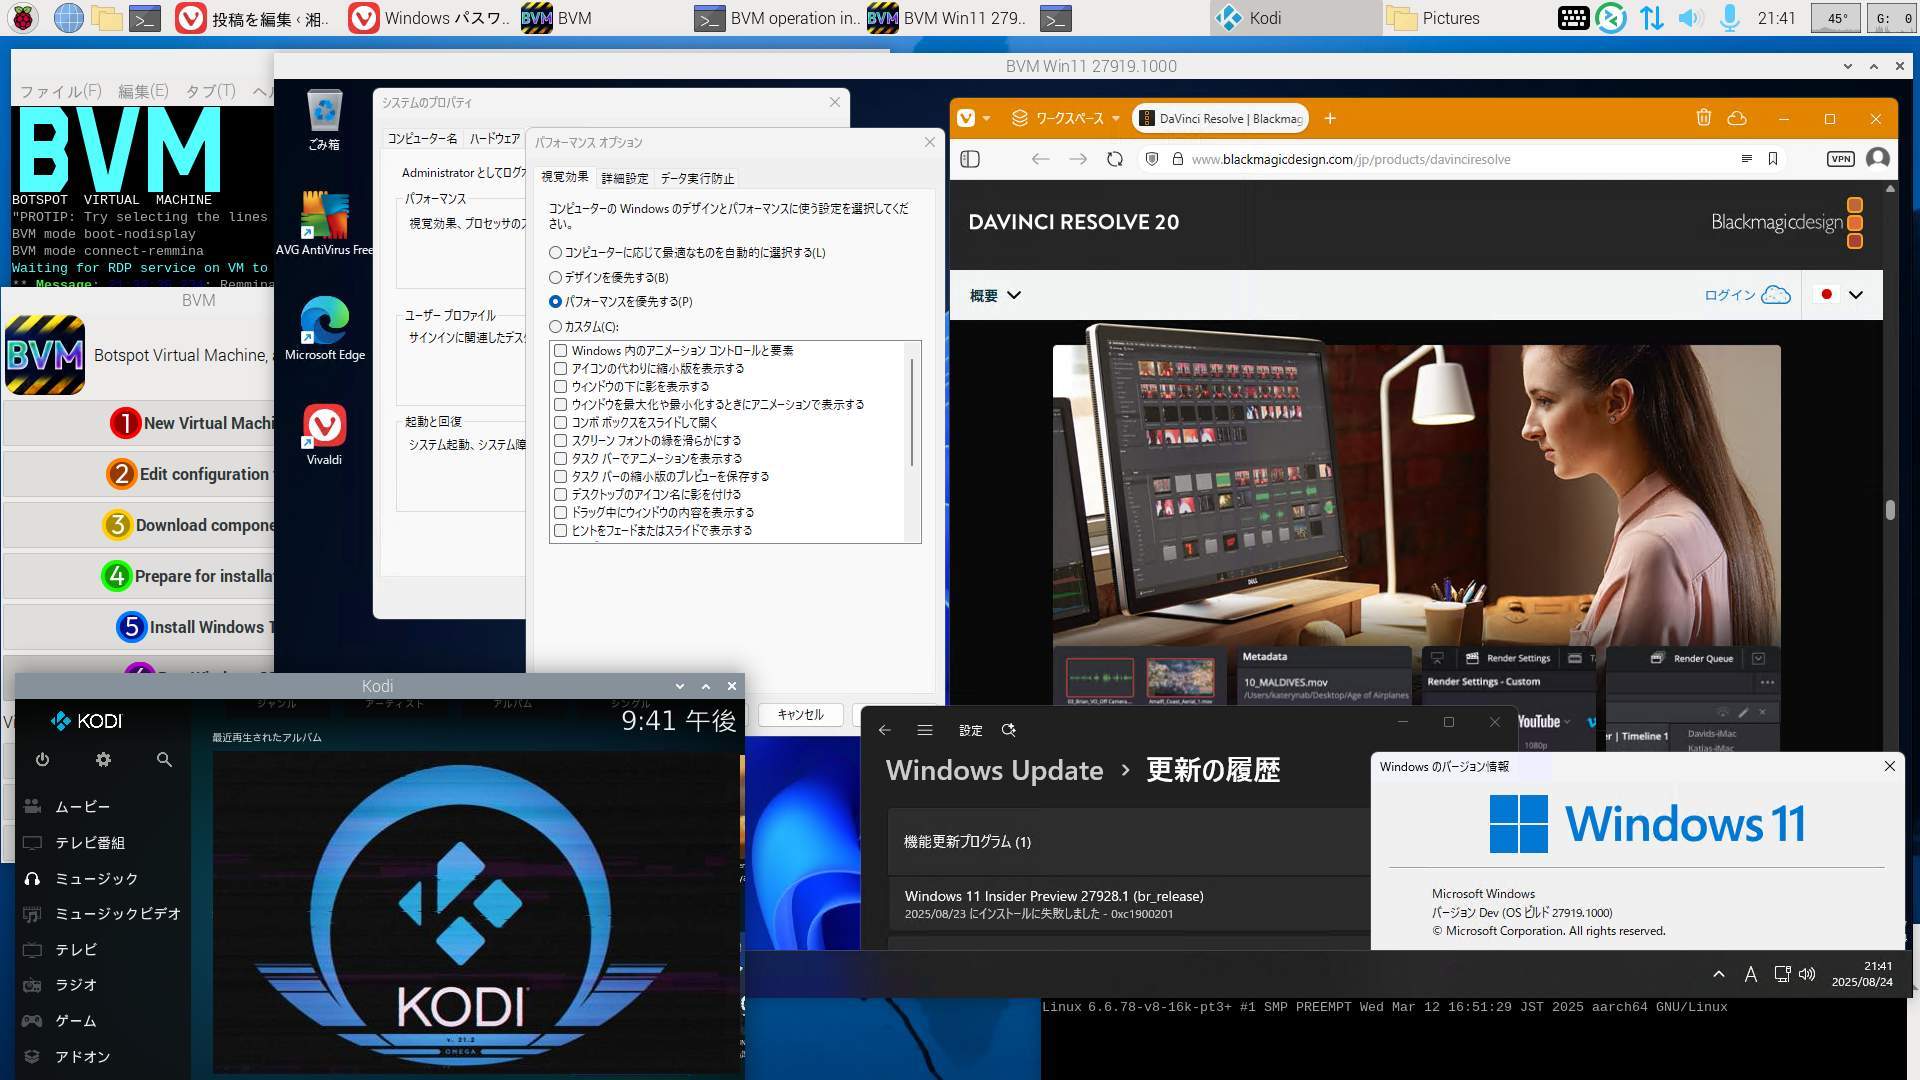Bookmark the Blackmagic Design page

click(x=1772, y=159)
